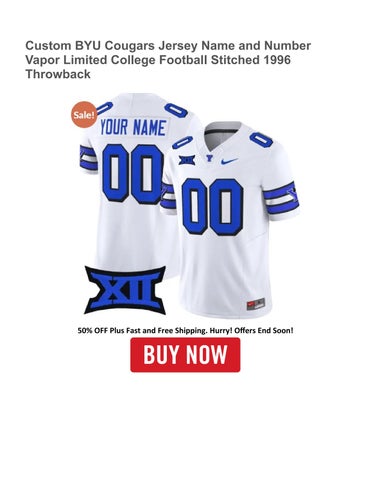Click the Nike jock tag at the jersey hem

coord(256,304)
